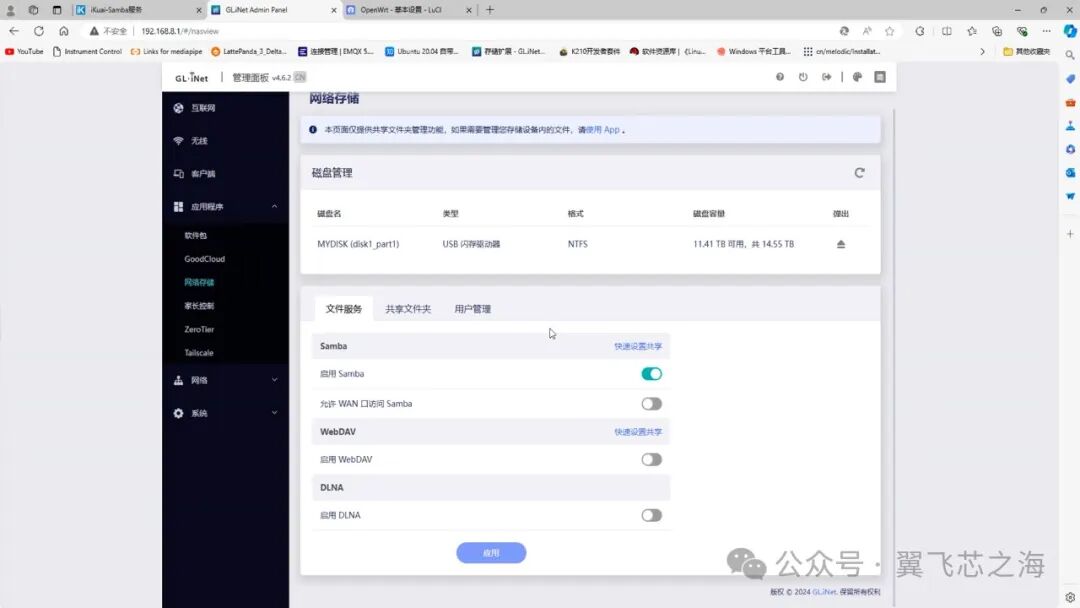Go back in browser history
The image size is (1080, 608).
click(x=14, y=31)
